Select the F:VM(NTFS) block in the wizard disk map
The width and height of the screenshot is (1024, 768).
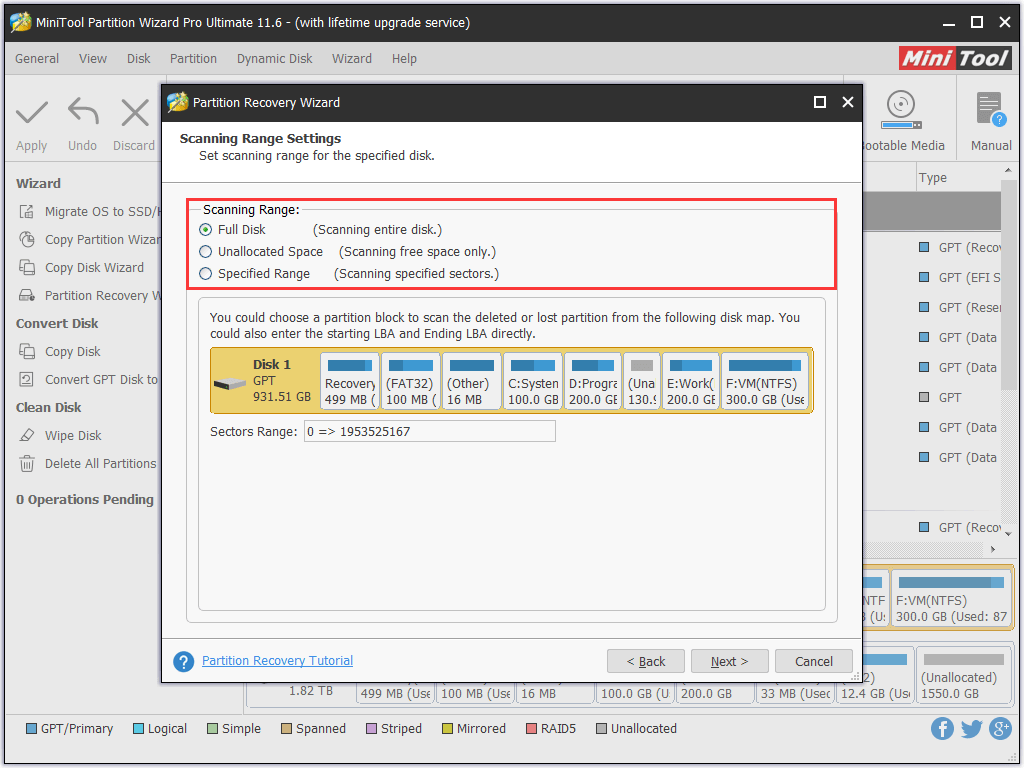pyautogui.click(x=765, y=381)
